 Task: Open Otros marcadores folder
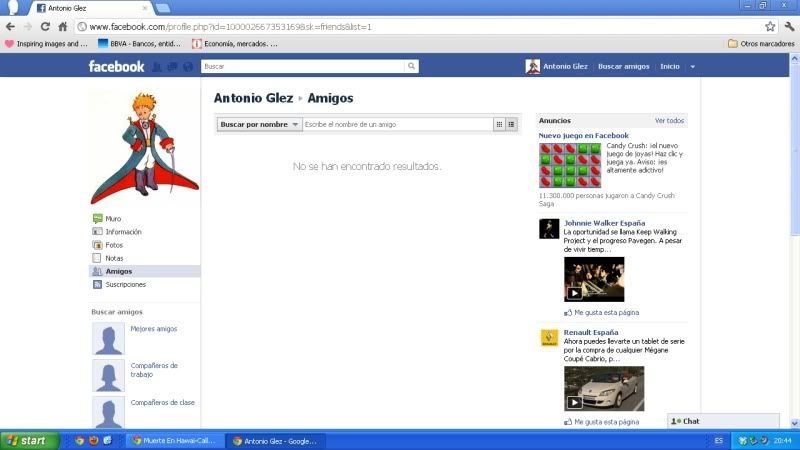click(761, 44)
